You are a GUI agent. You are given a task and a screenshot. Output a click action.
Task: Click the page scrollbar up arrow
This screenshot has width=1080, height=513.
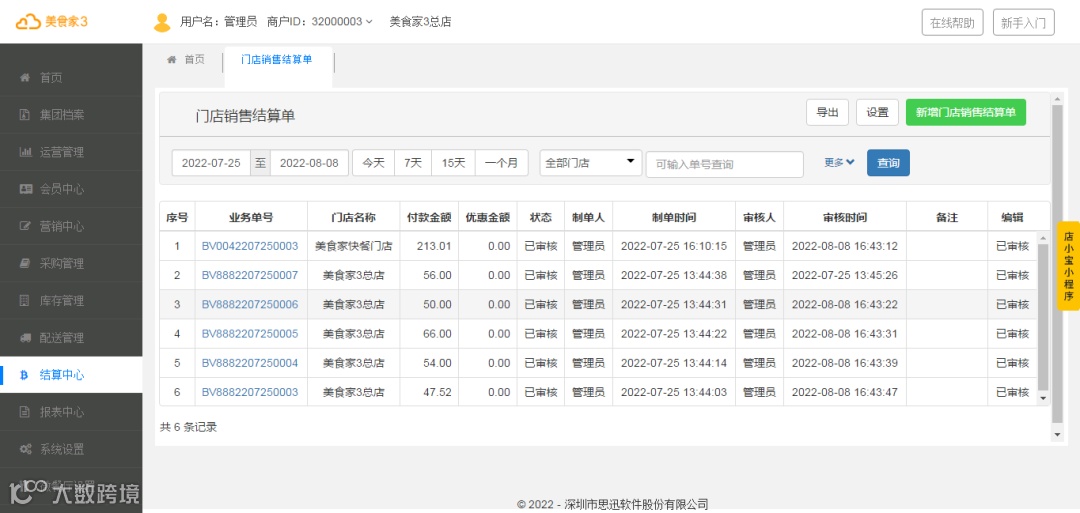pos(1058,99)
